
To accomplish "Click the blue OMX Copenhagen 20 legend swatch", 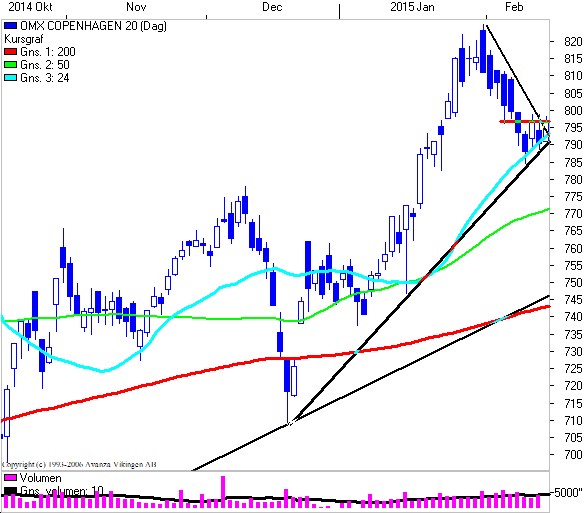I will (10, 26).
